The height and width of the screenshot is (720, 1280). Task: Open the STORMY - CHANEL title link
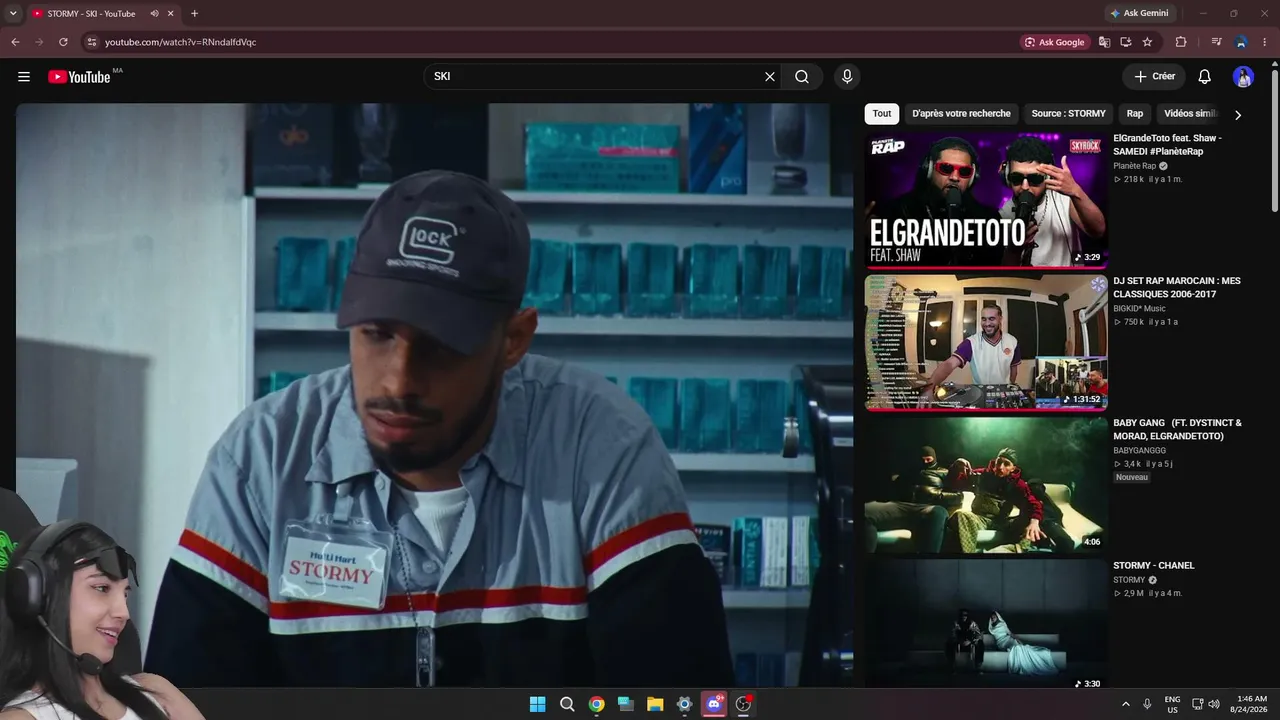click(x=1154, y=566)
